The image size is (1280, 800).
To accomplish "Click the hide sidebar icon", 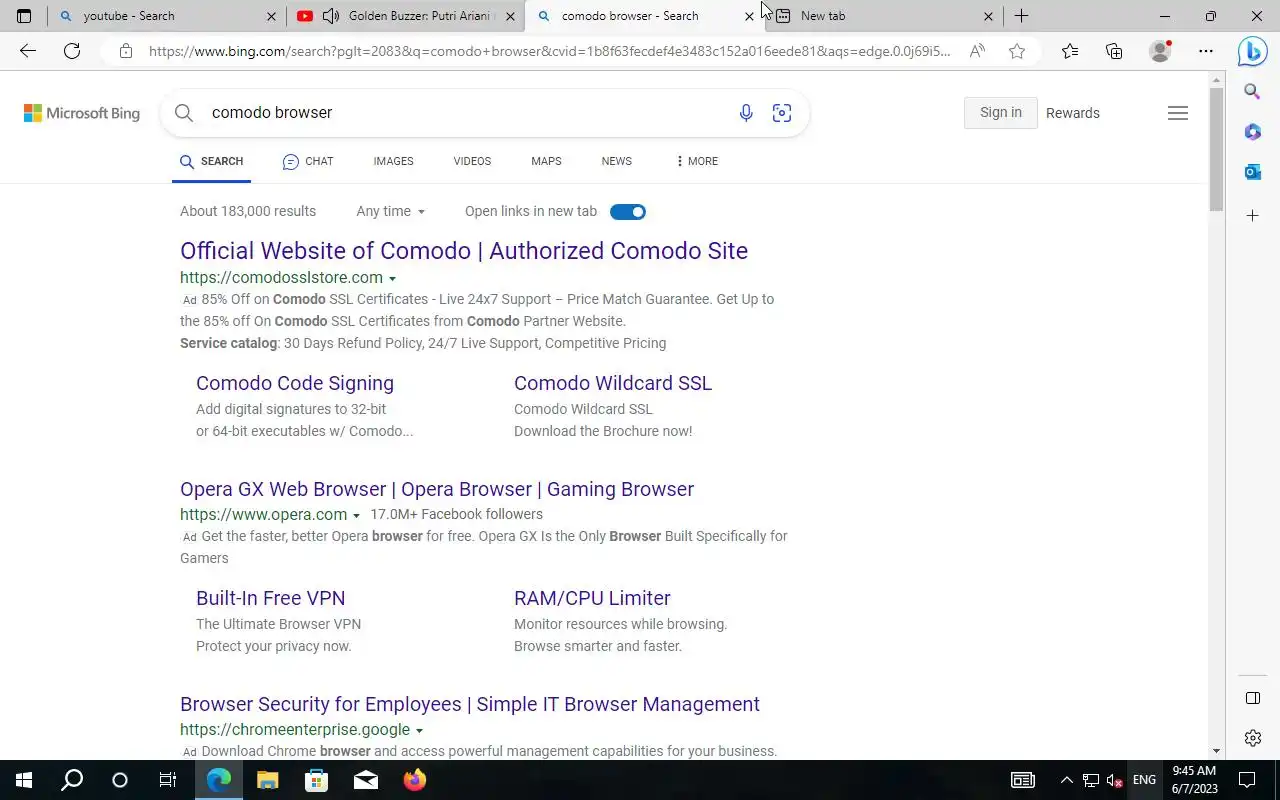I will tap(1252, 698).
